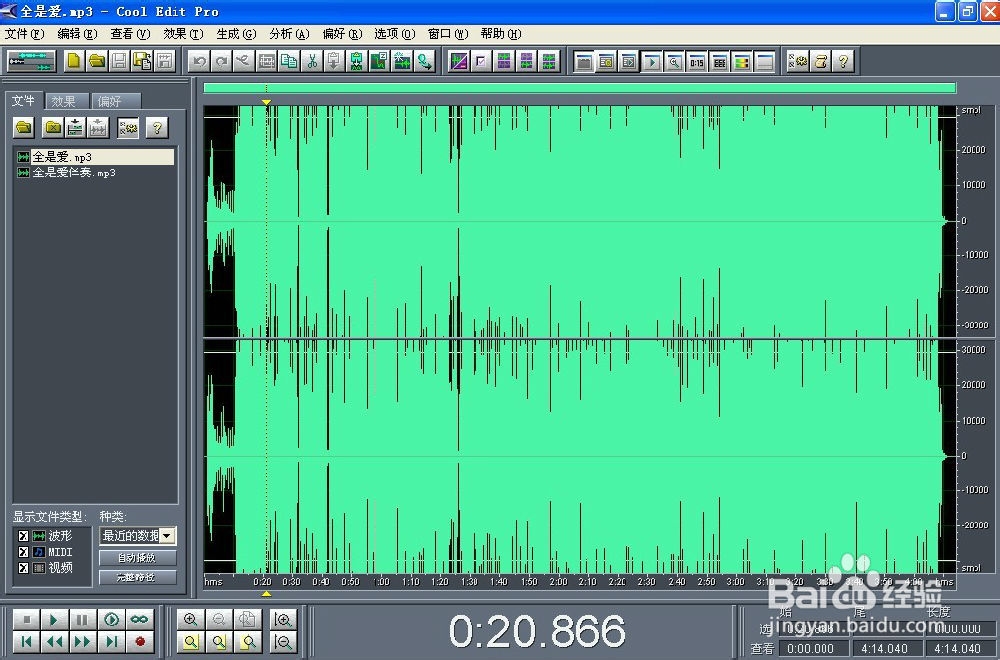Stop playback with the square stop button
The image size is (1000, 660).
click(26, 619)
